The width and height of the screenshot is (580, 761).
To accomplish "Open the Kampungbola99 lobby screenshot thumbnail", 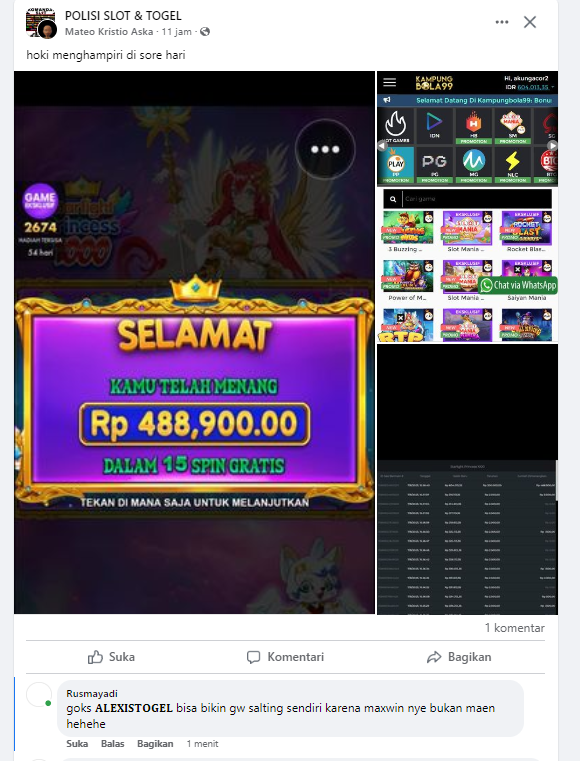I will [467, 207].
